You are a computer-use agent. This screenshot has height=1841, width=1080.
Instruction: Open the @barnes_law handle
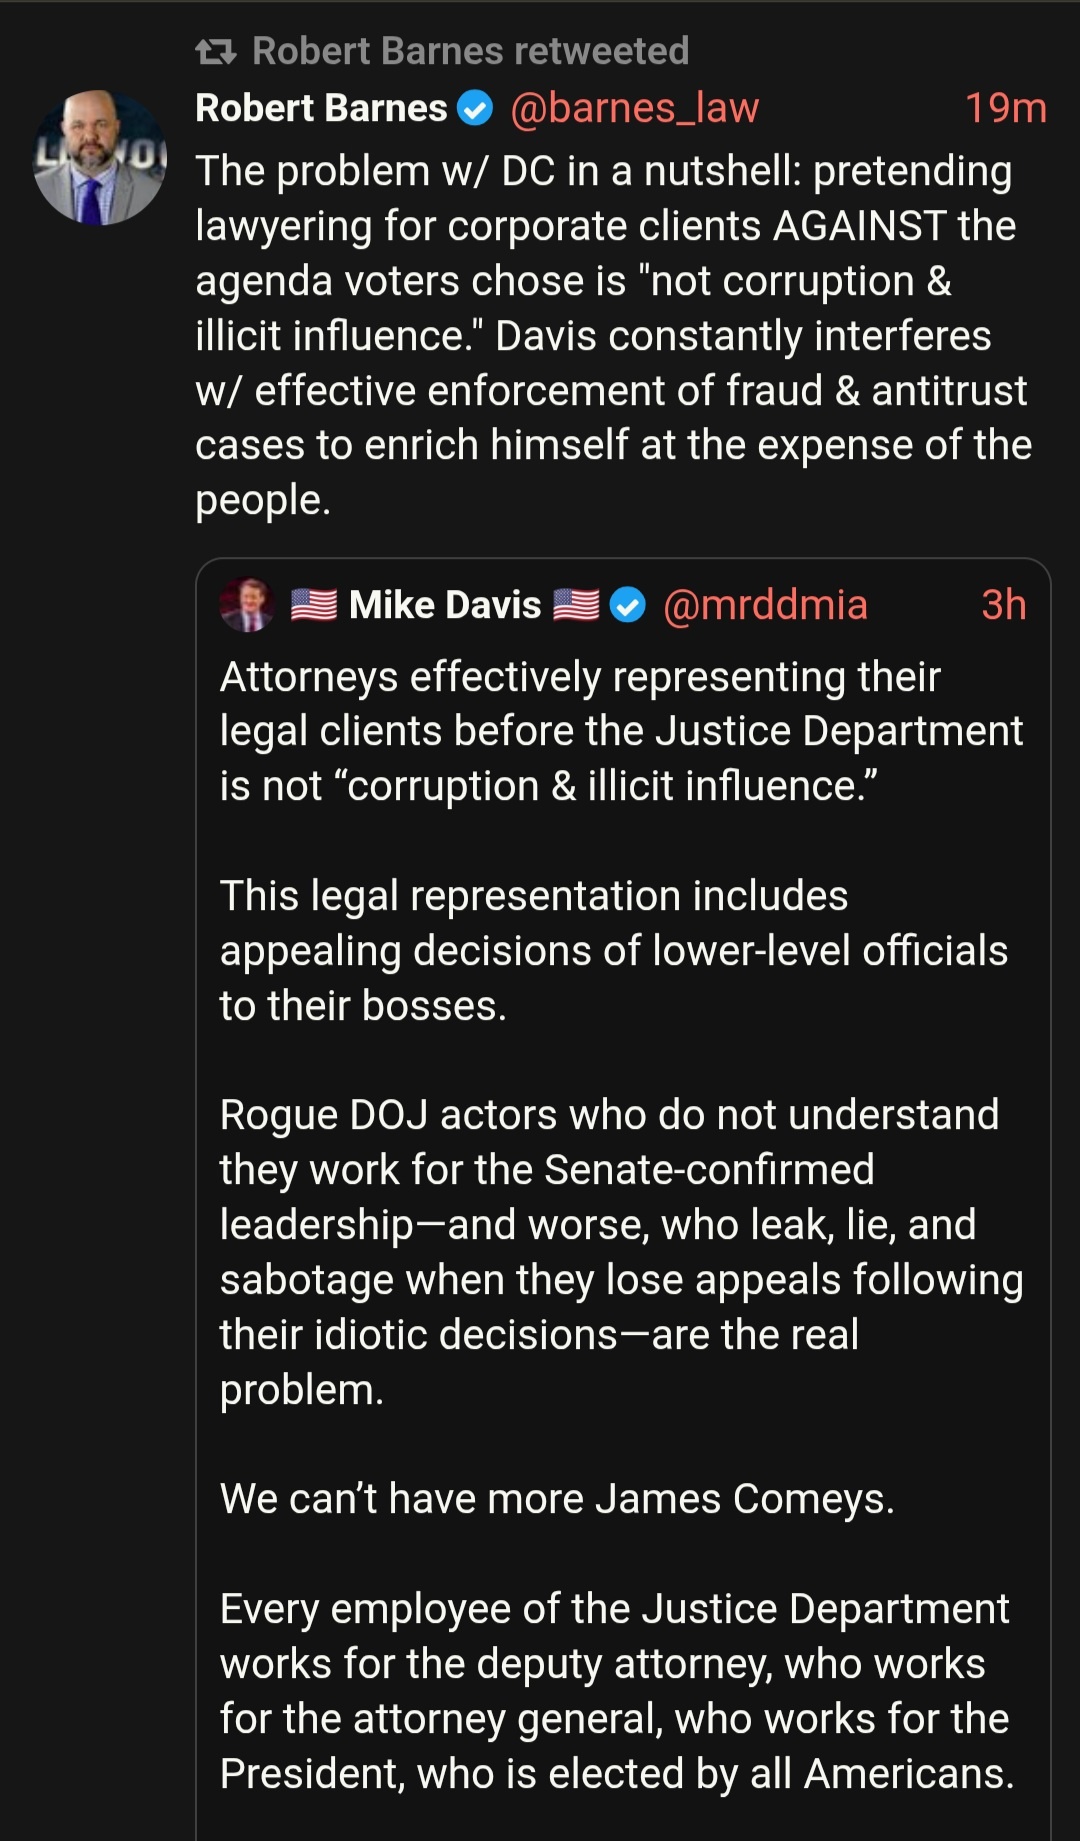point(634,108)
